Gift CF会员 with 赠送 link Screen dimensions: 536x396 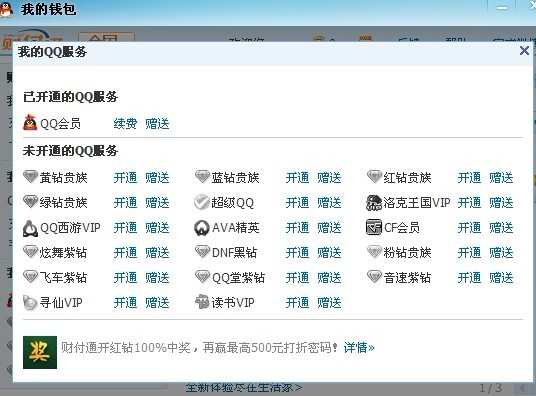point(501,228)
